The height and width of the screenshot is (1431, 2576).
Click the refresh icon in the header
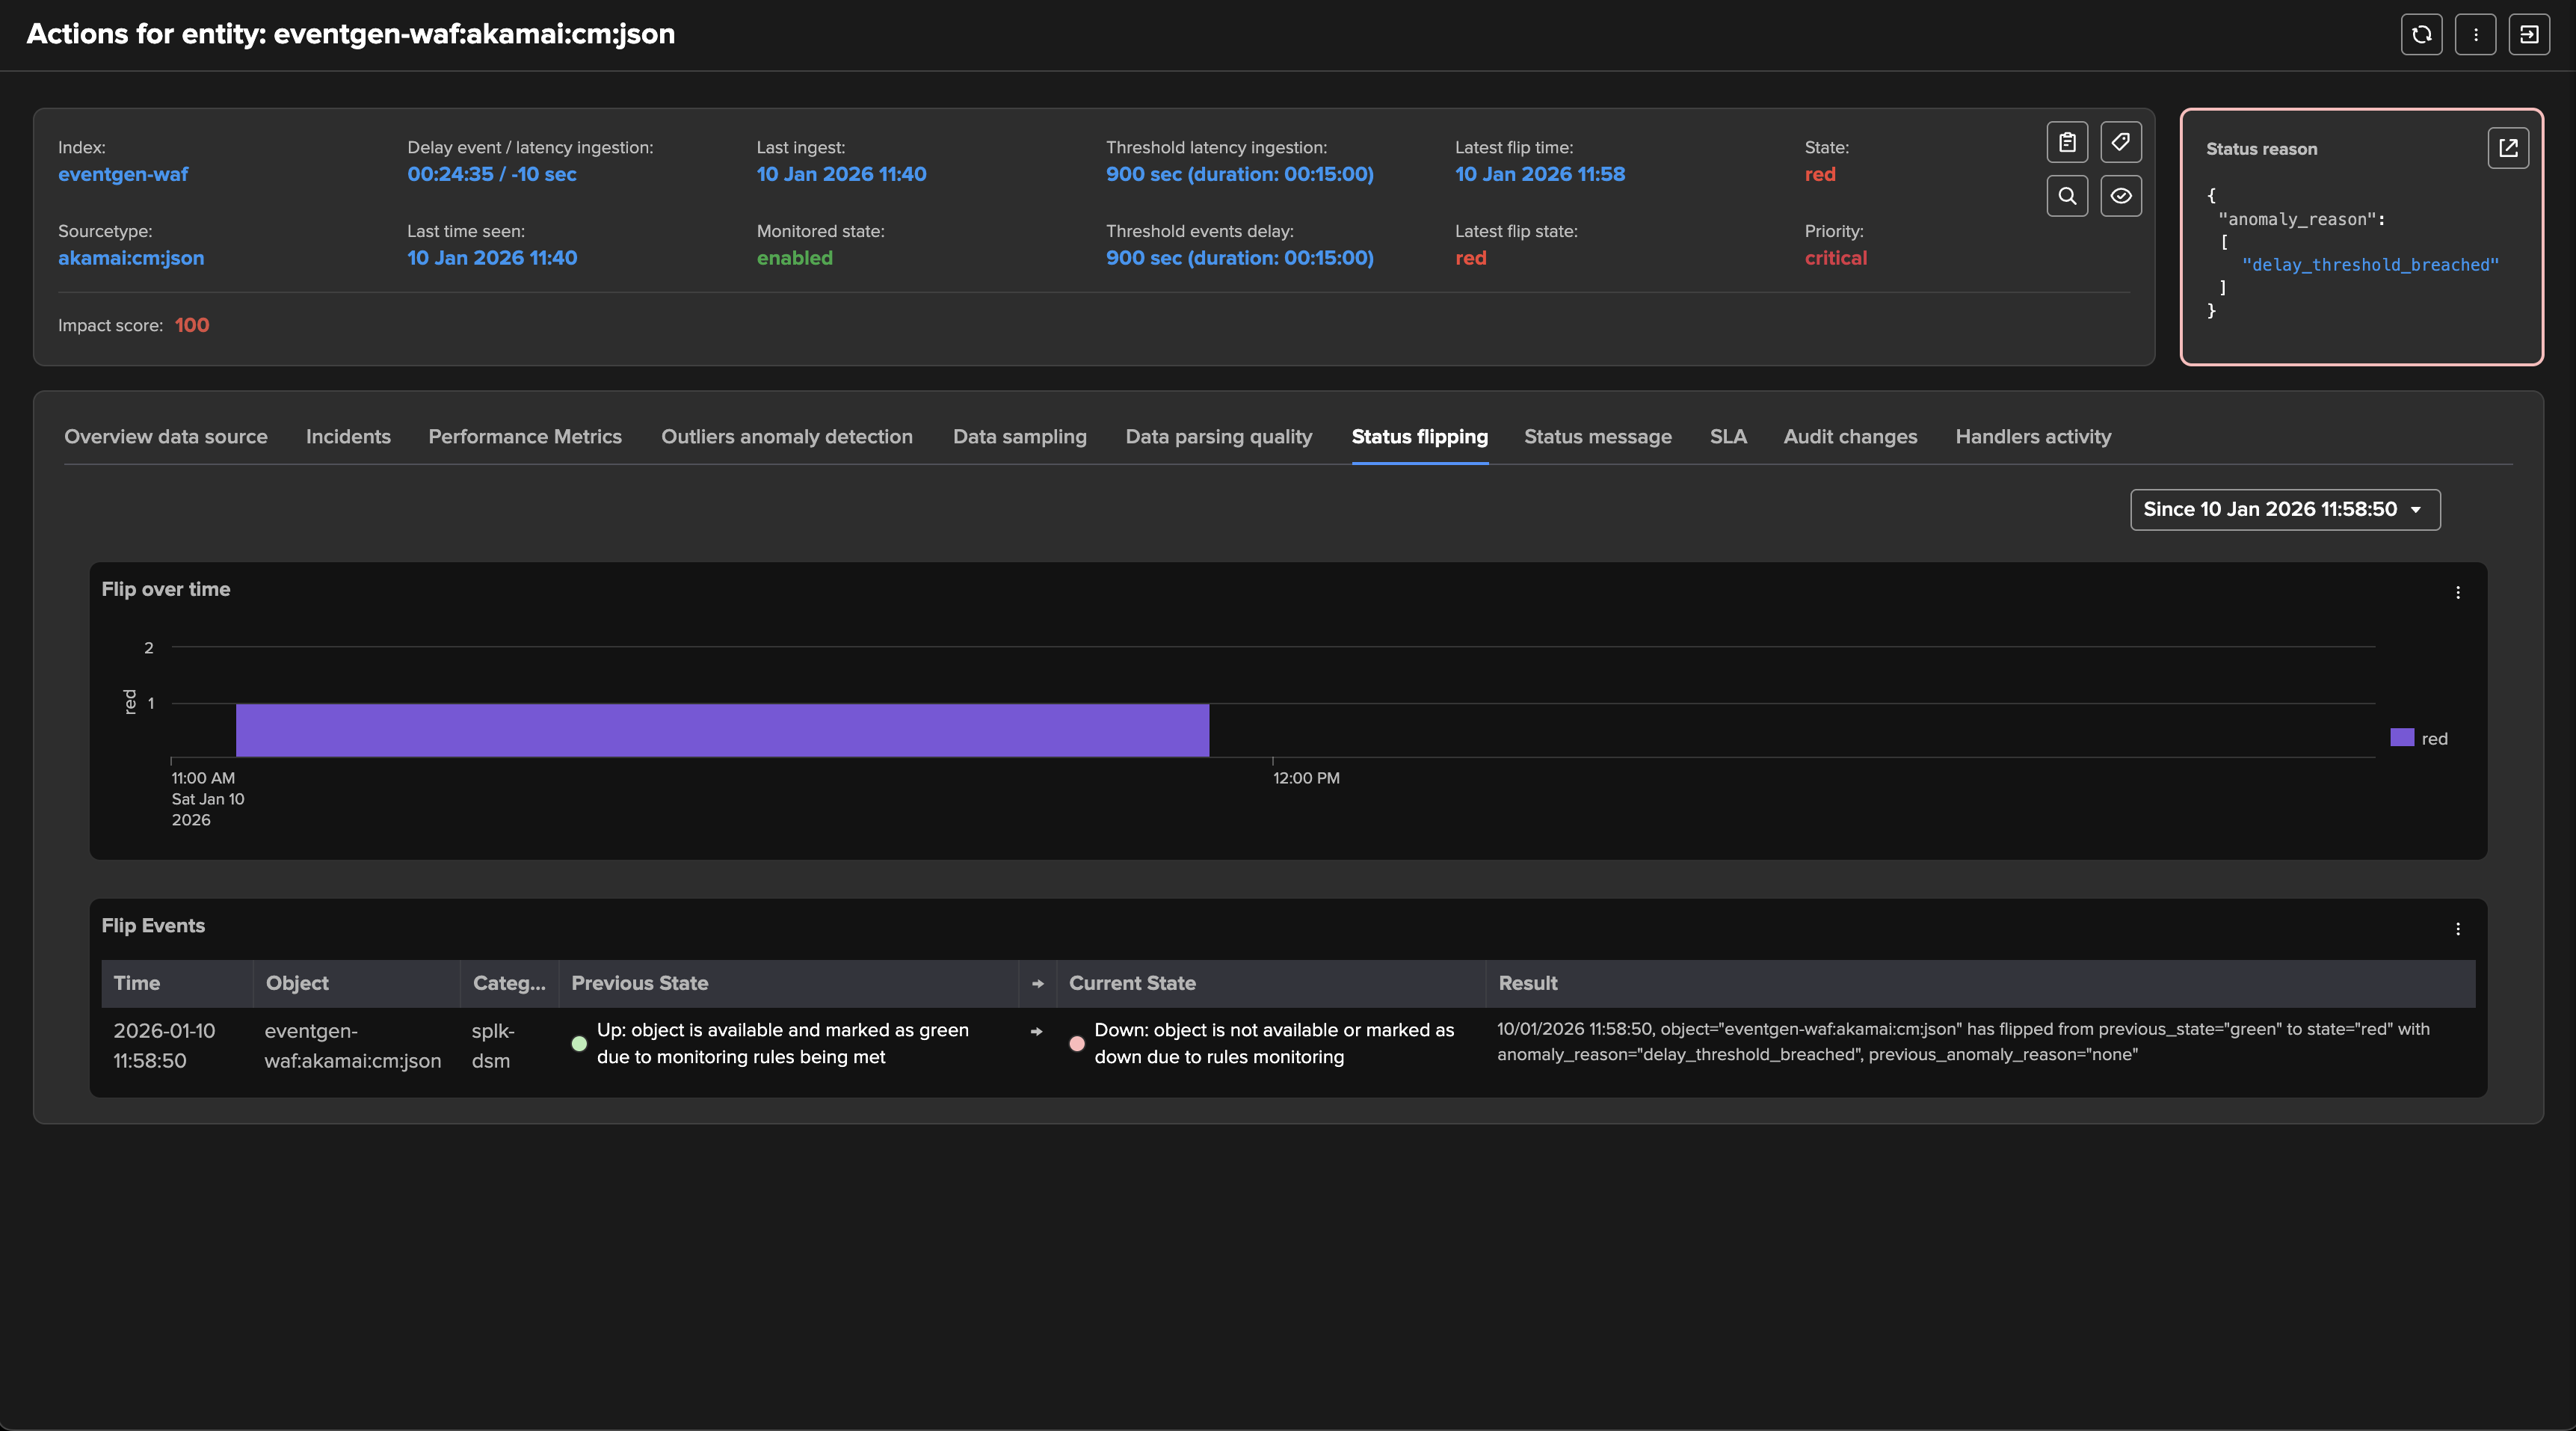2421,35
